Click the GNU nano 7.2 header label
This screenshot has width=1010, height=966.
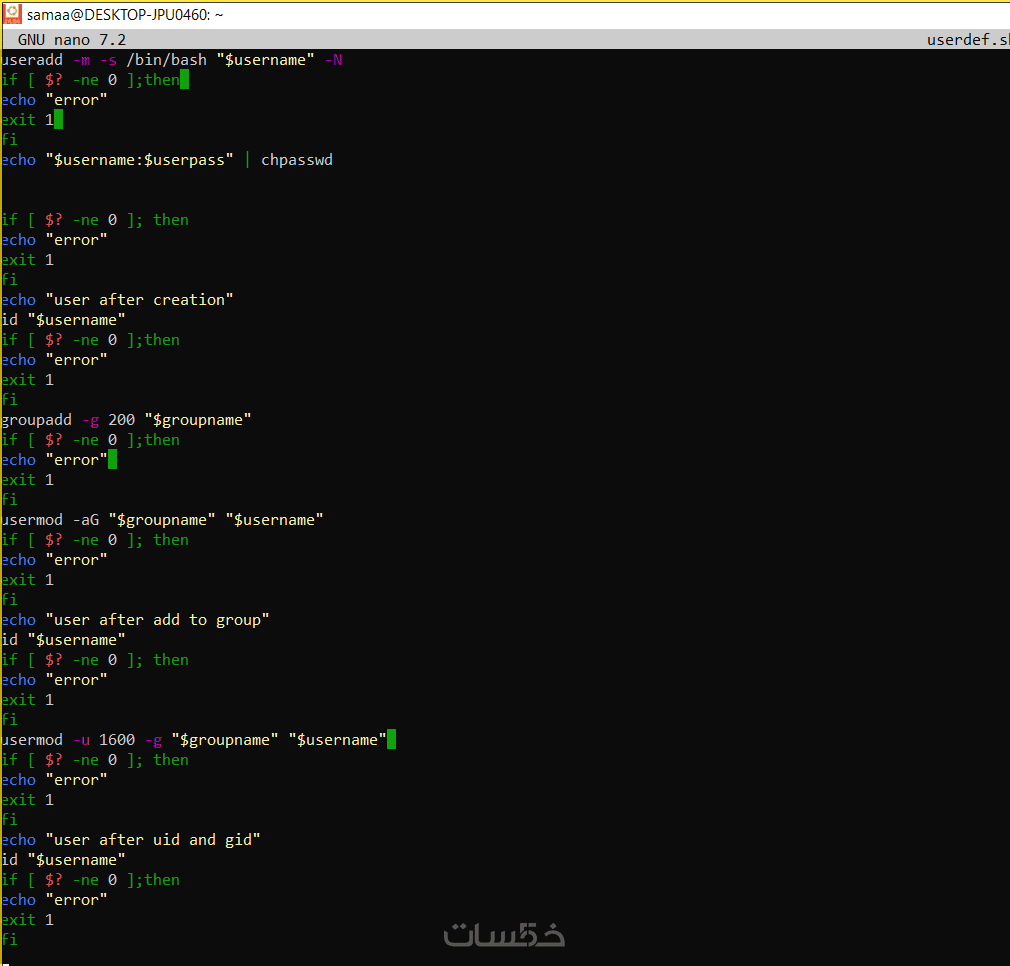pos(71,40)
